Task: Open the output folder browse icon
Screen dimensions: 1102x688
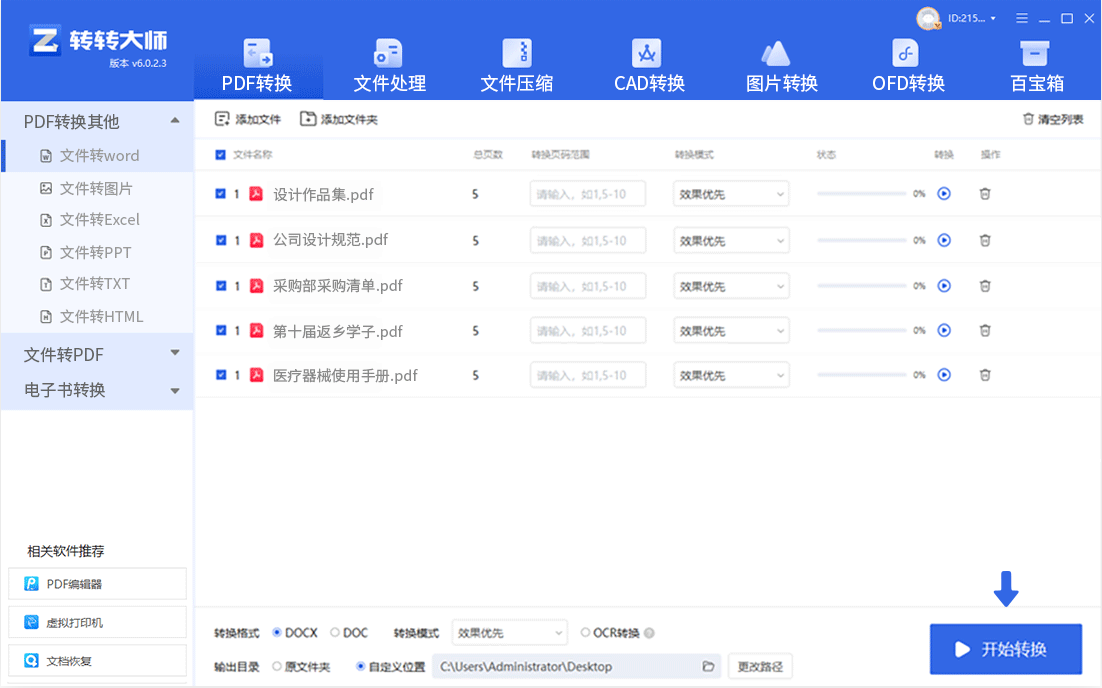Action: (708, 666)
